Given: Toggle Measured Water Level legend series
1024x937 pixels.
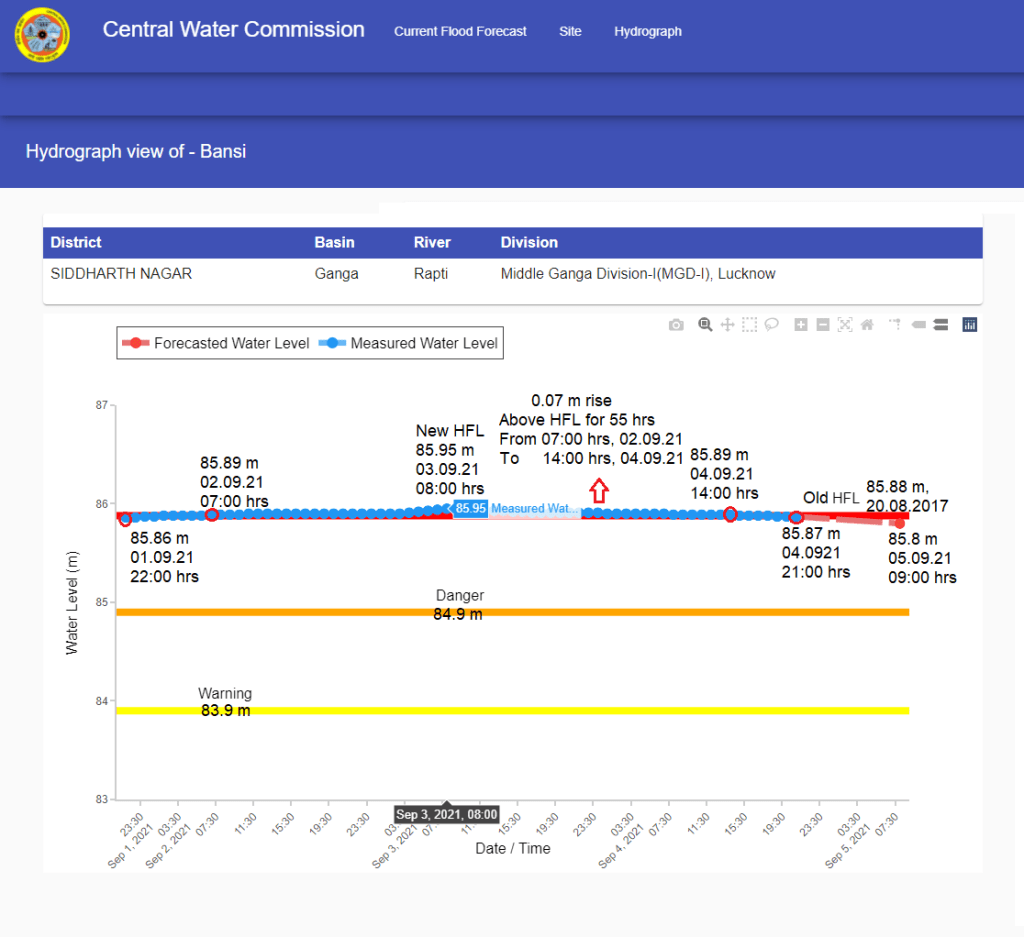Looking at the screenshot, I should click(x=410, y=343).
